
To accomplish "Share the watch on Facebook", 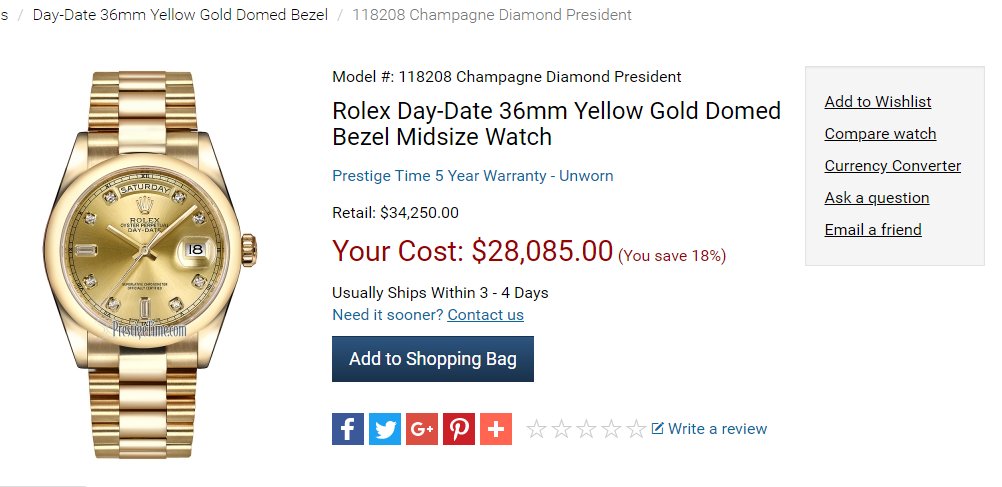I will coord(348,429).
